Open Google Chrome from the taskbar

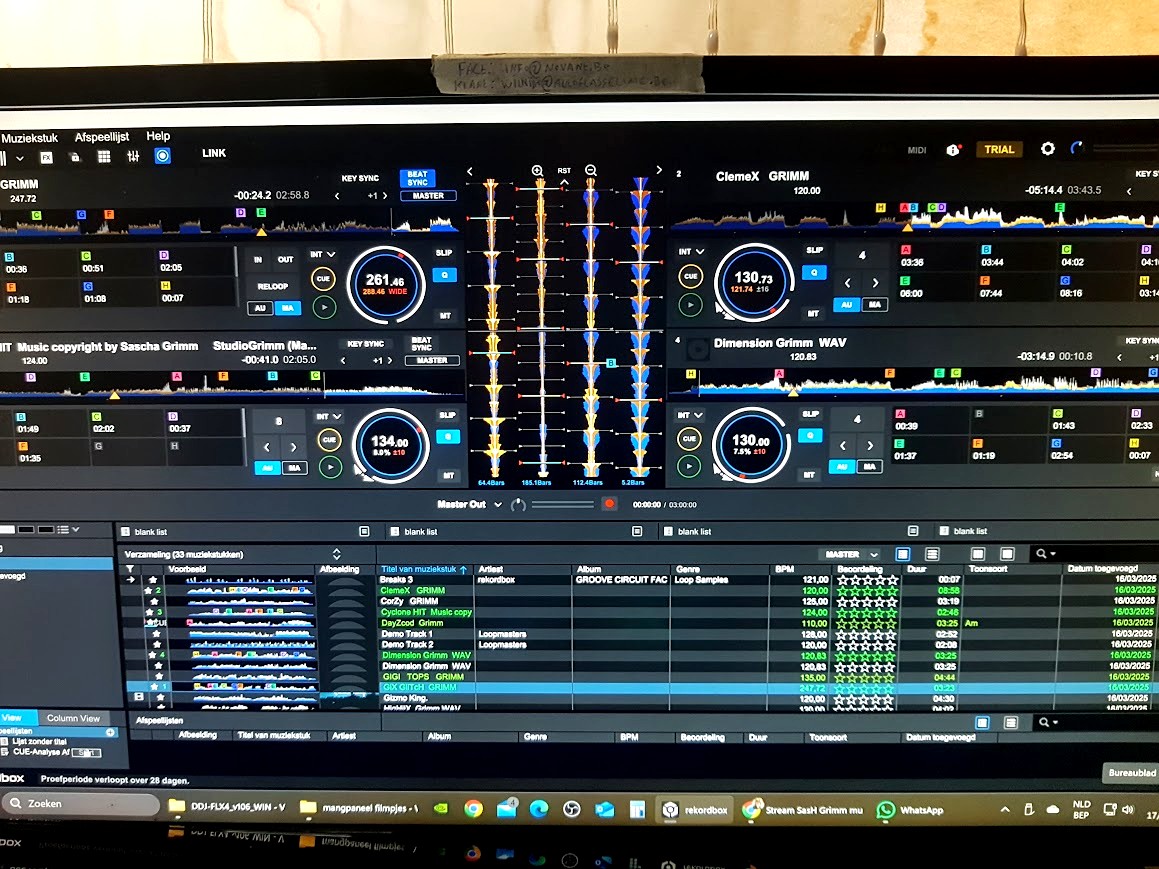tap(473, 809)
